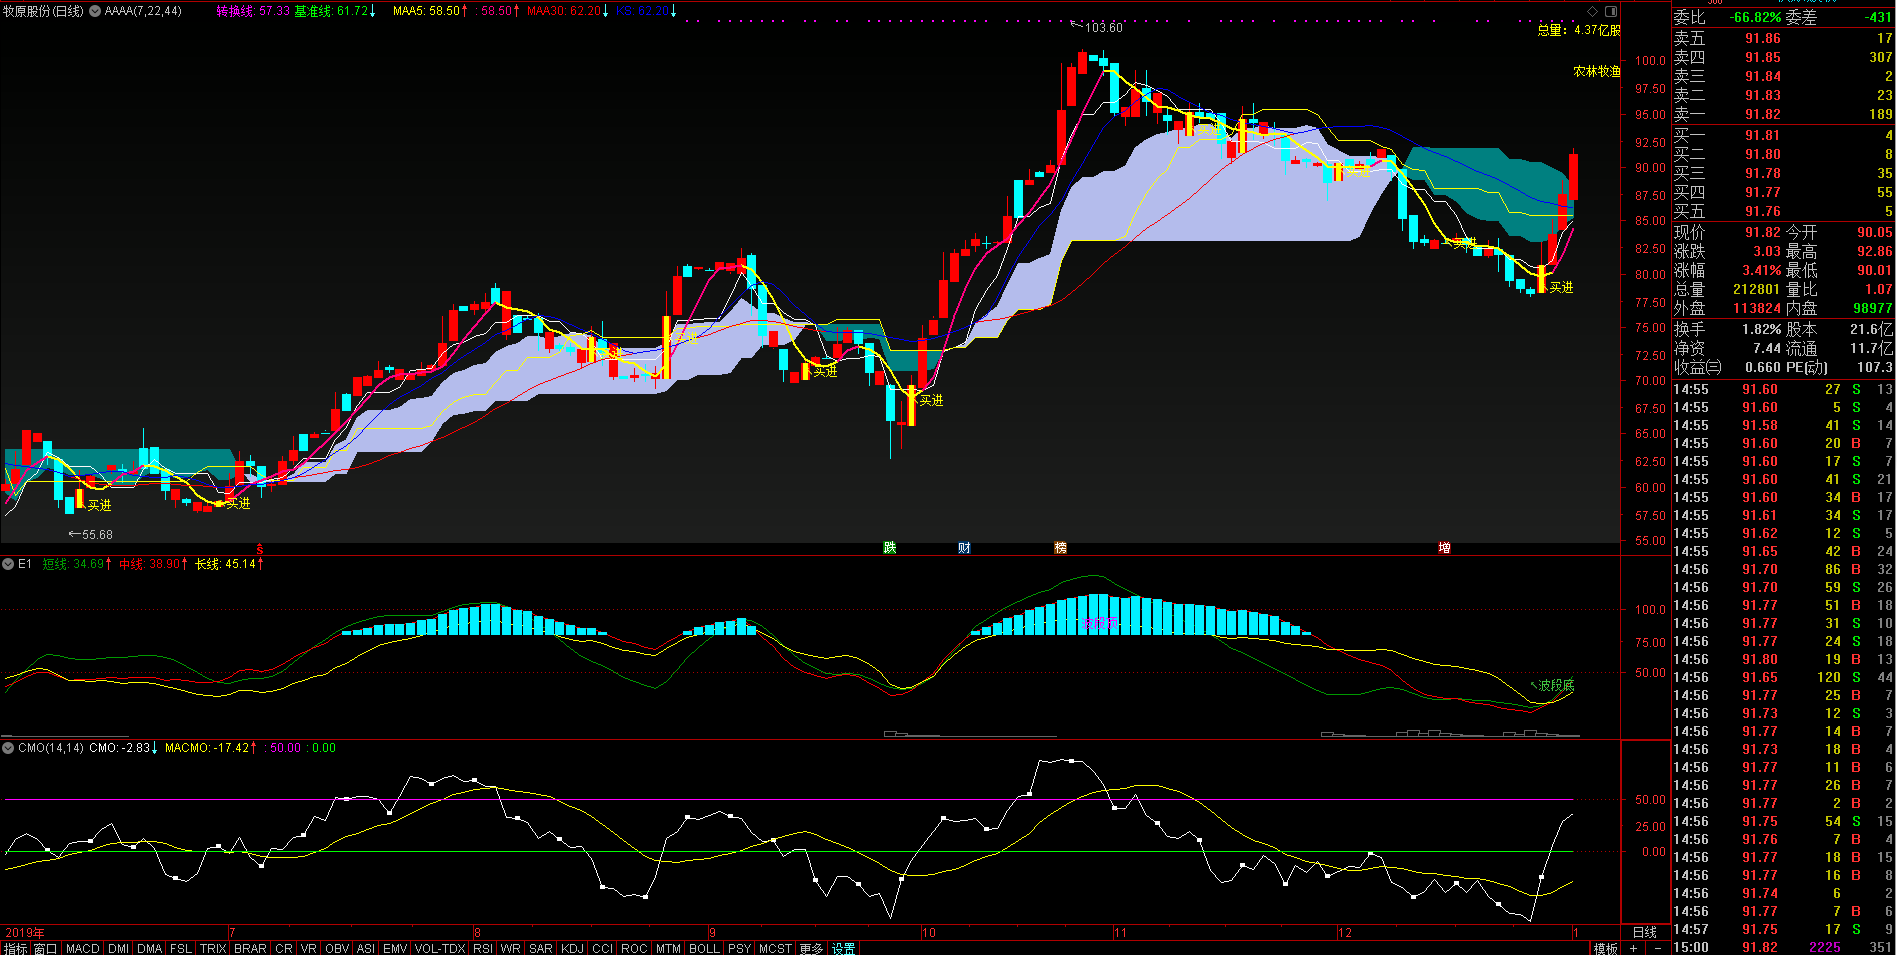Toggle the side panel layout icon
Viewport: 1897px width, 955px height.
[1611, 11]
